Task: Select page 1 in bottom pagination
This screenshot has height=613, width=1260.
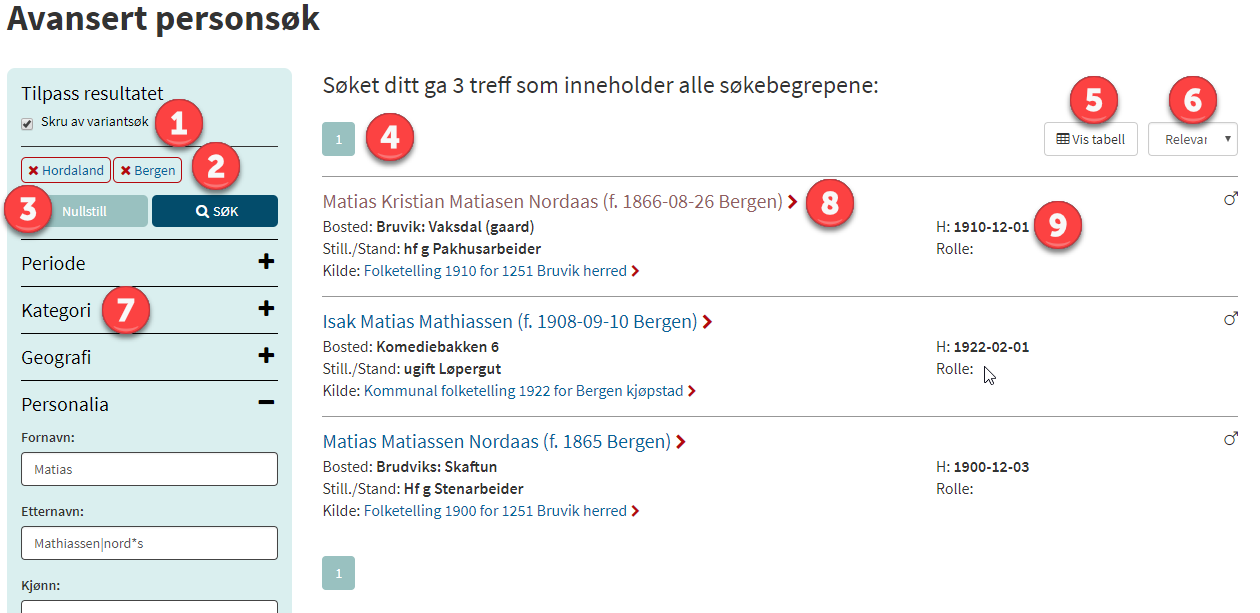Action: tap(338, 573)
